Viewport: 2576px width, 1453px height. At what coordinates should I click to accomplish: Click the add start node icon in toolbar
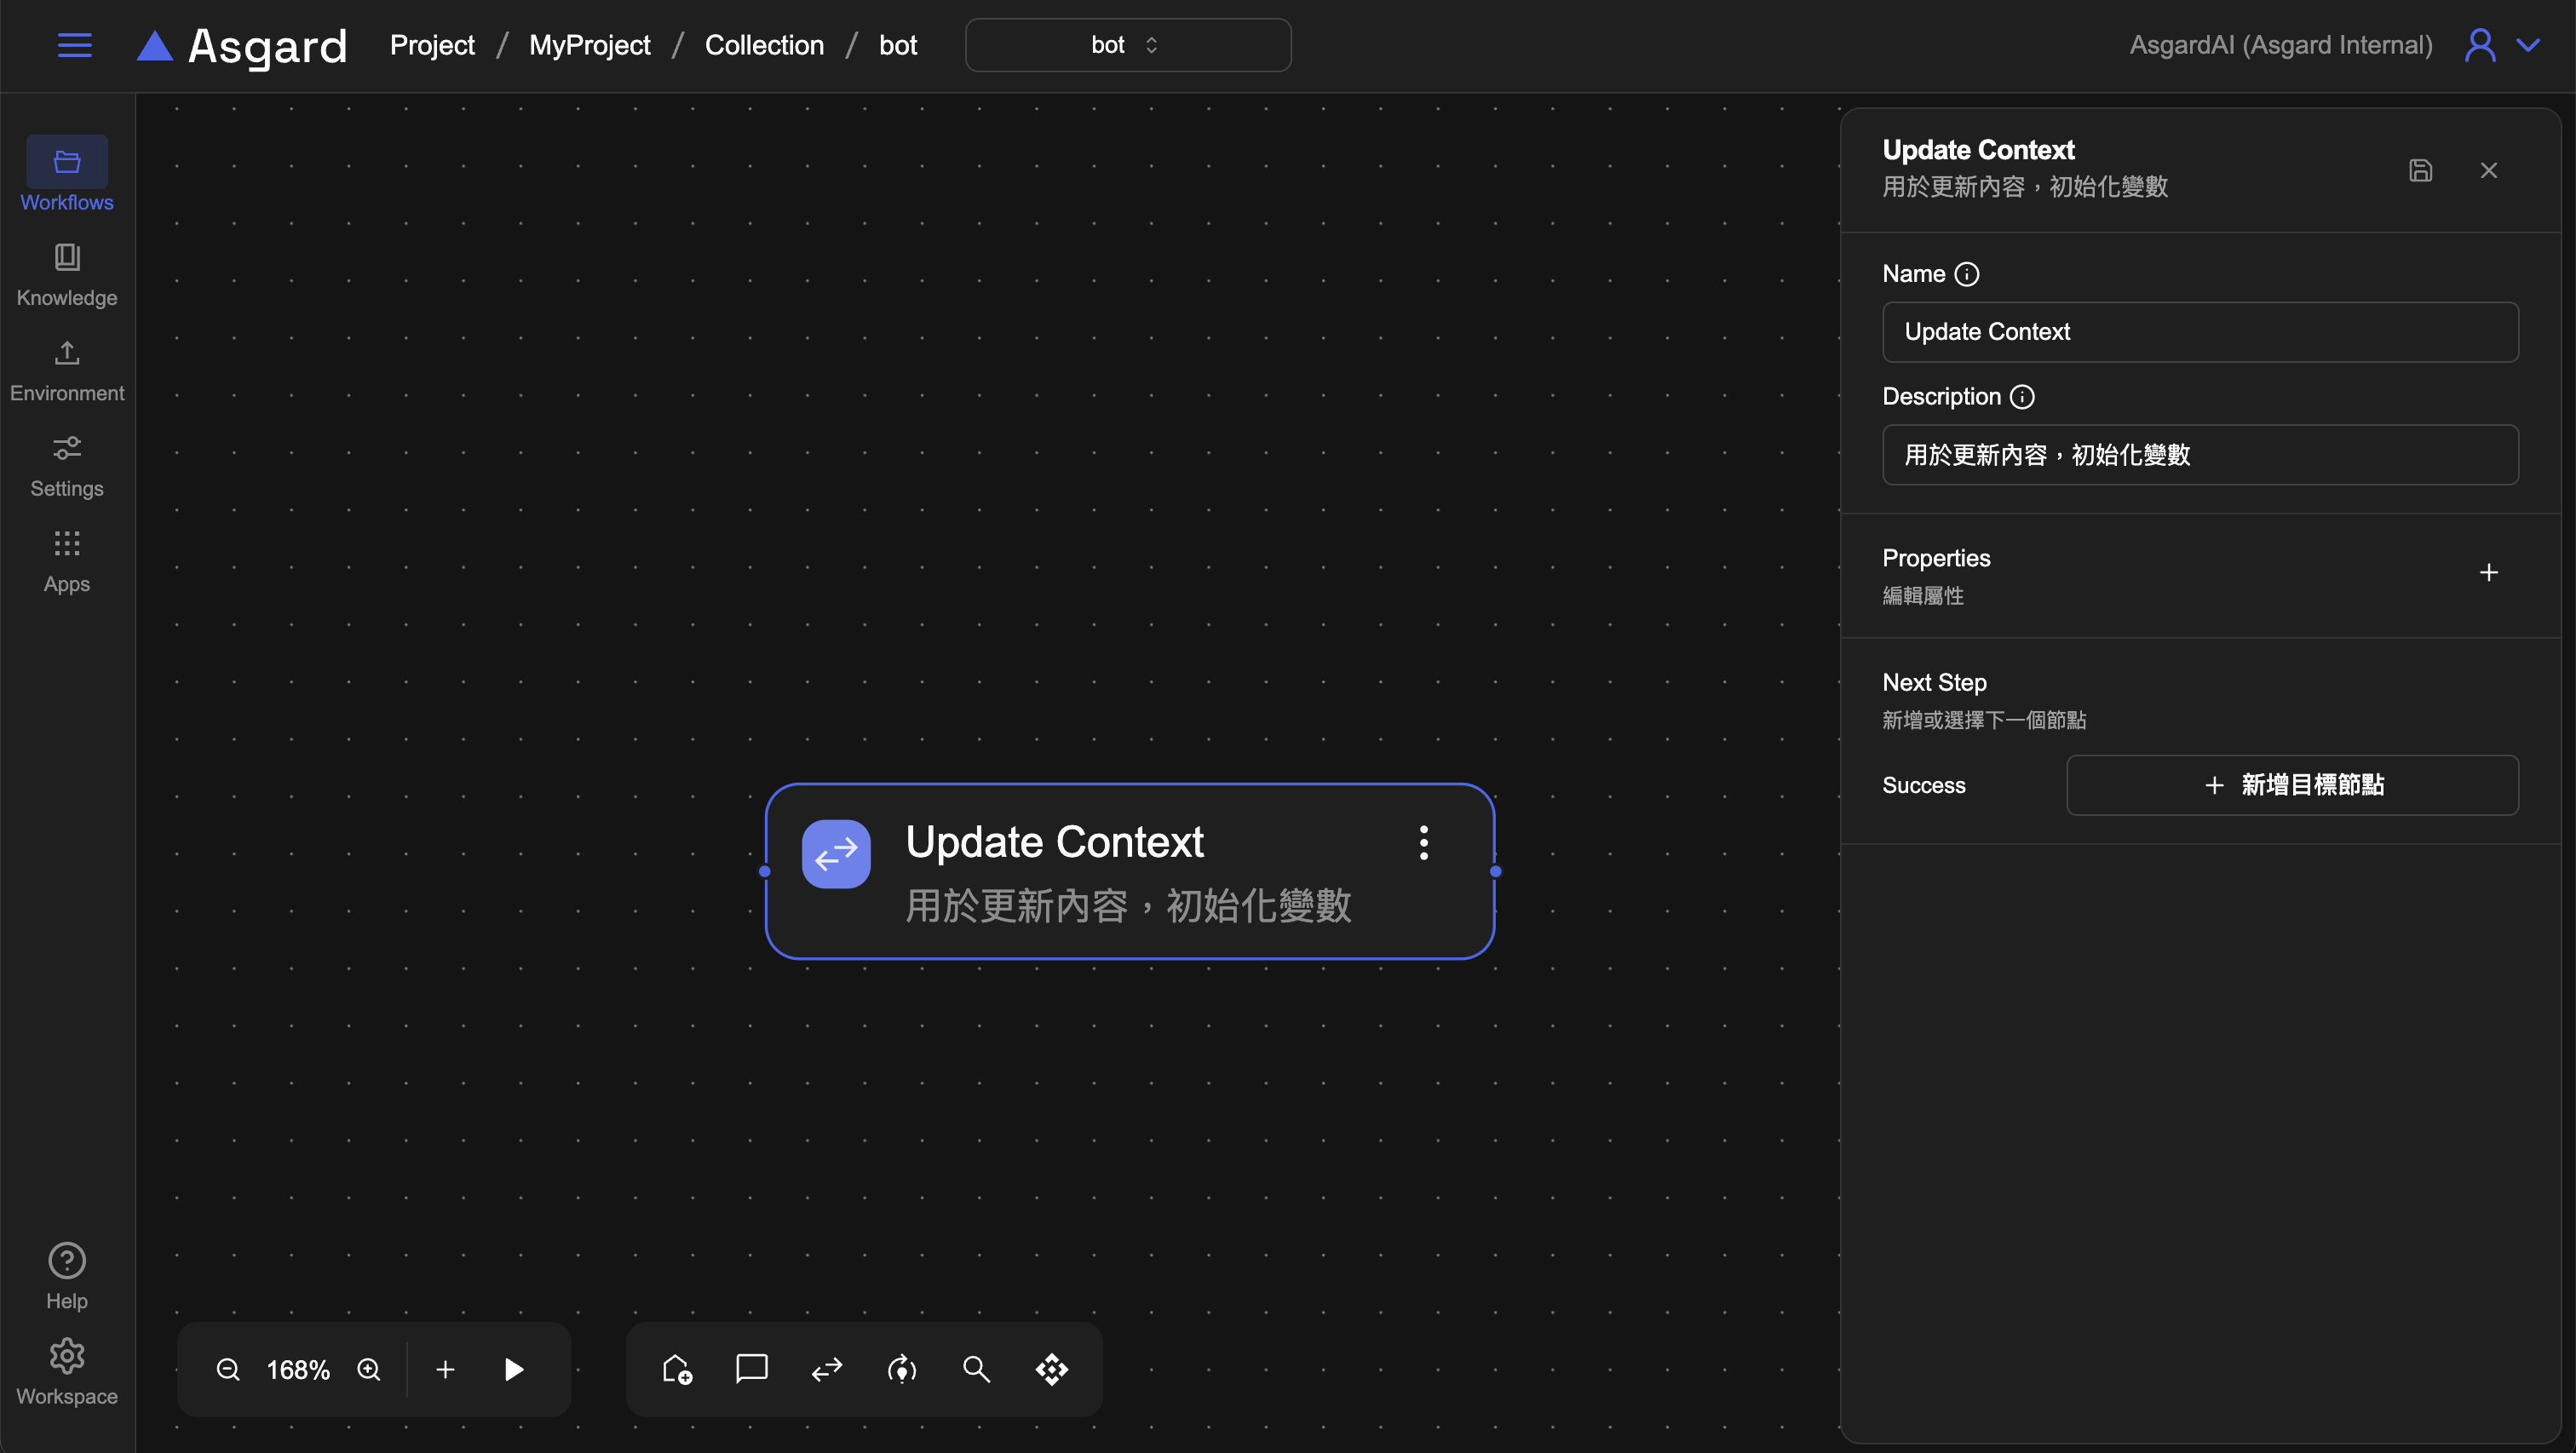tap(677, 1369)
